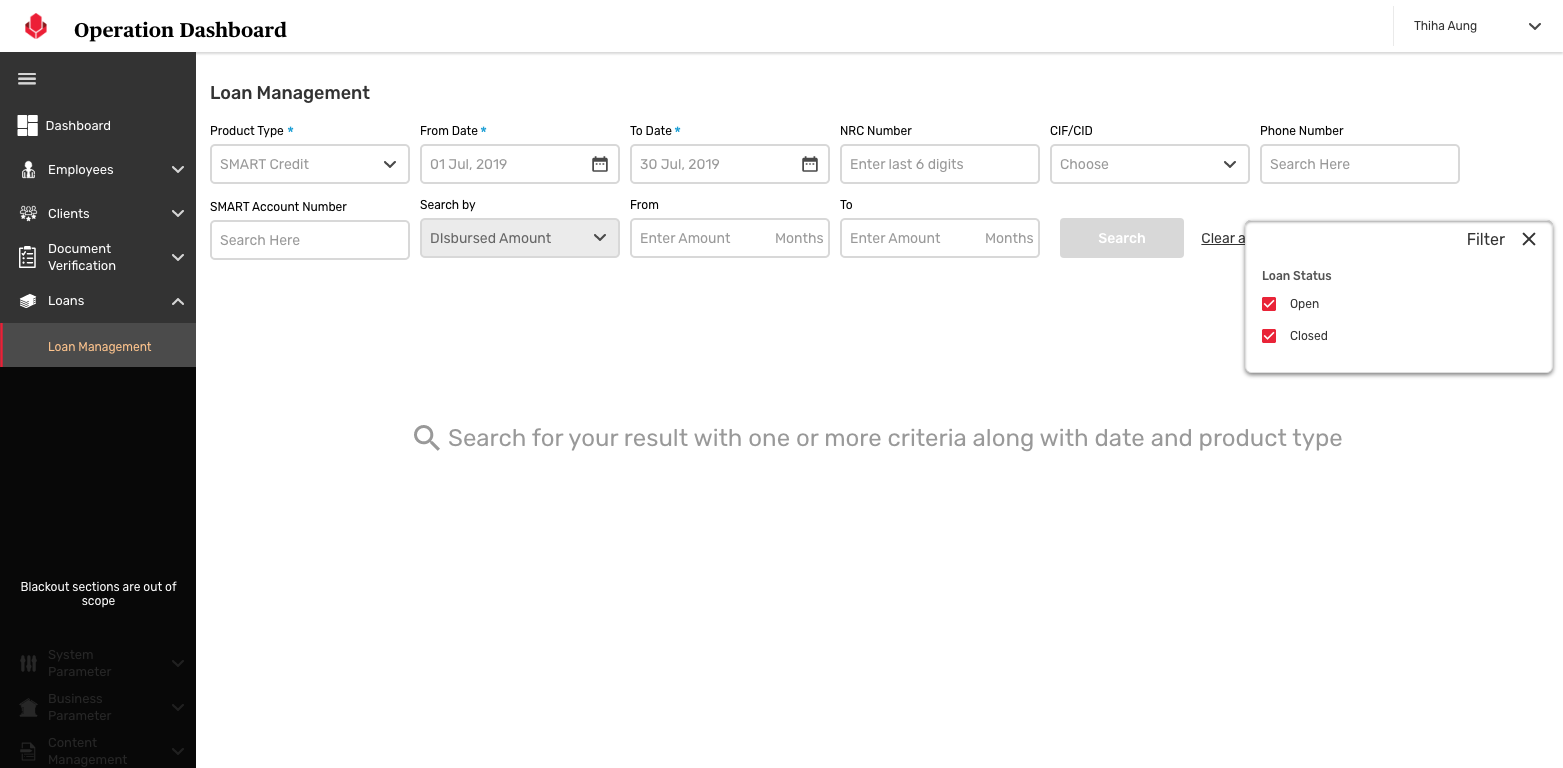Select Loans in the sidebar
The height and width of the screenshot is (768, 1563).
66,301
